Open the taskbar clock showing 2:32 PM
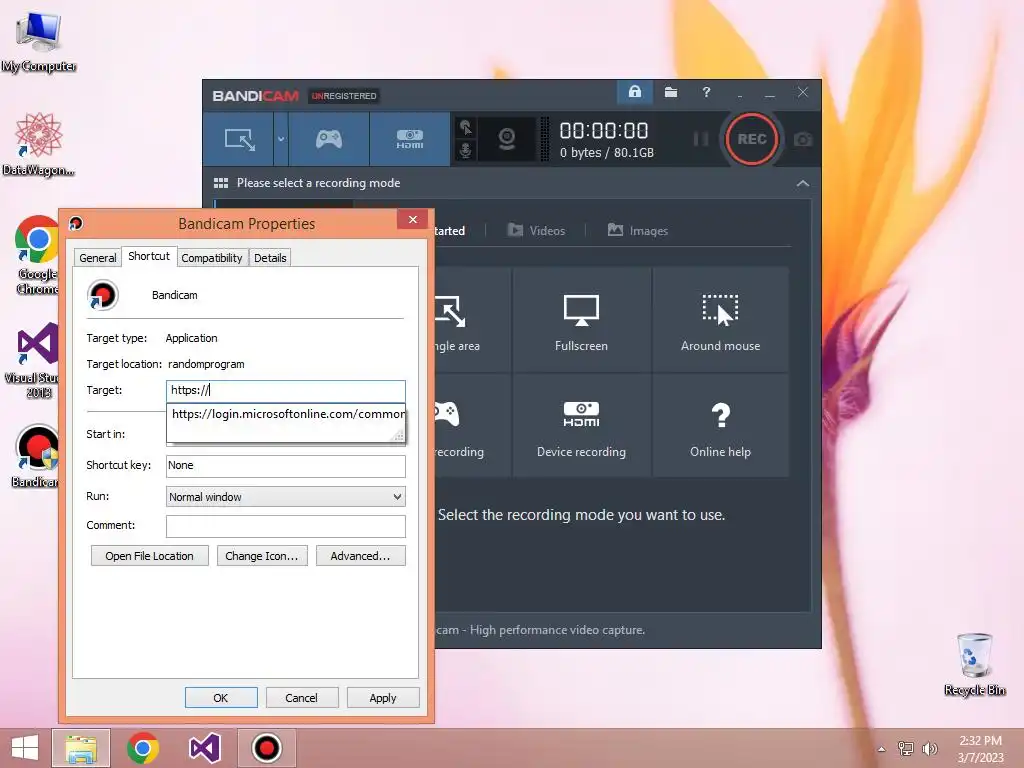Viewport: 1024px width, 768px height. coord(980,749)
